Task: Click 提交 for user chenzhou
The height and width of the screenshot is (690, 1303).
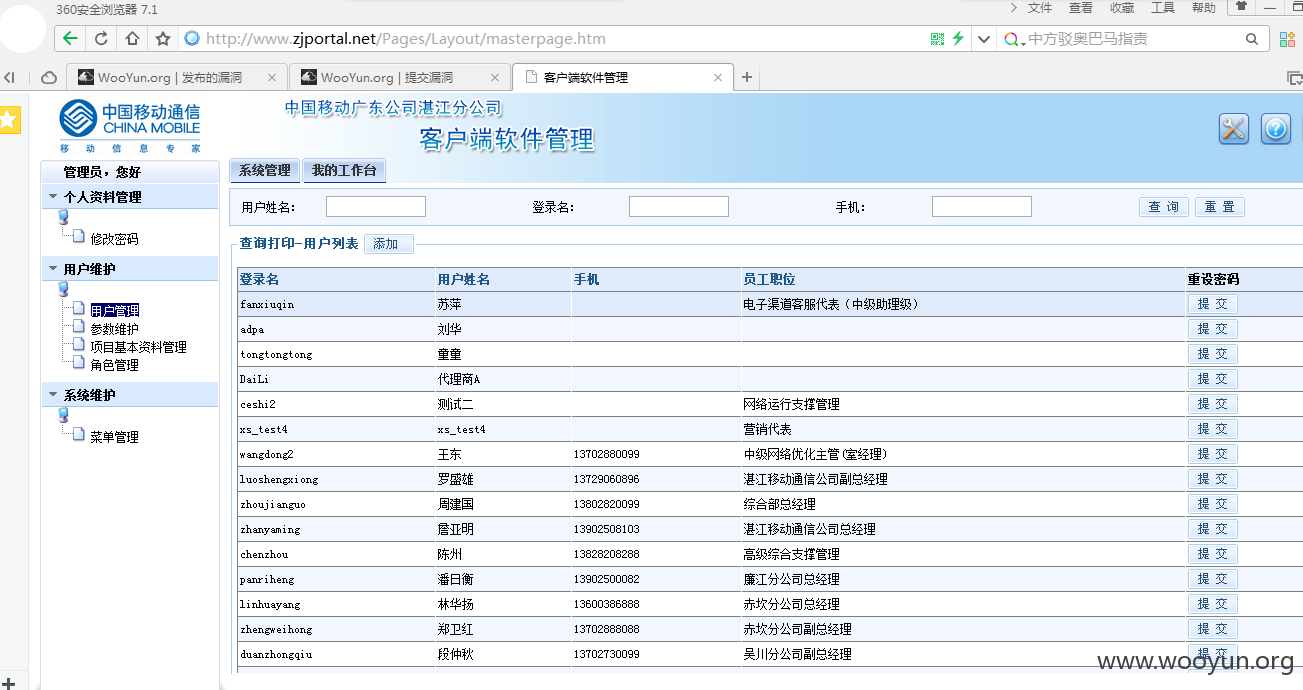Action: click(x=1212, y=554)
